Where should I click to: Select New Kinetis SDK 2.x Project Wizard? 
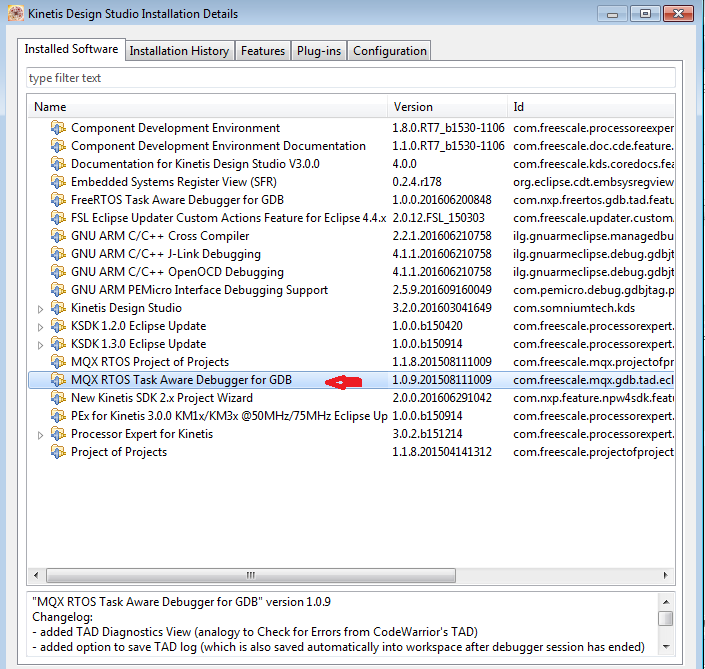click(351, 398)
